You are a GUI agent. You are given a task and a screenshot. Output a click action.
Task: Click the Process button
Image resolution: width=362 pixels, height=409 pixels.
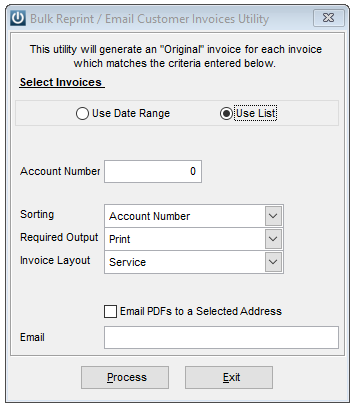point(125,377)
